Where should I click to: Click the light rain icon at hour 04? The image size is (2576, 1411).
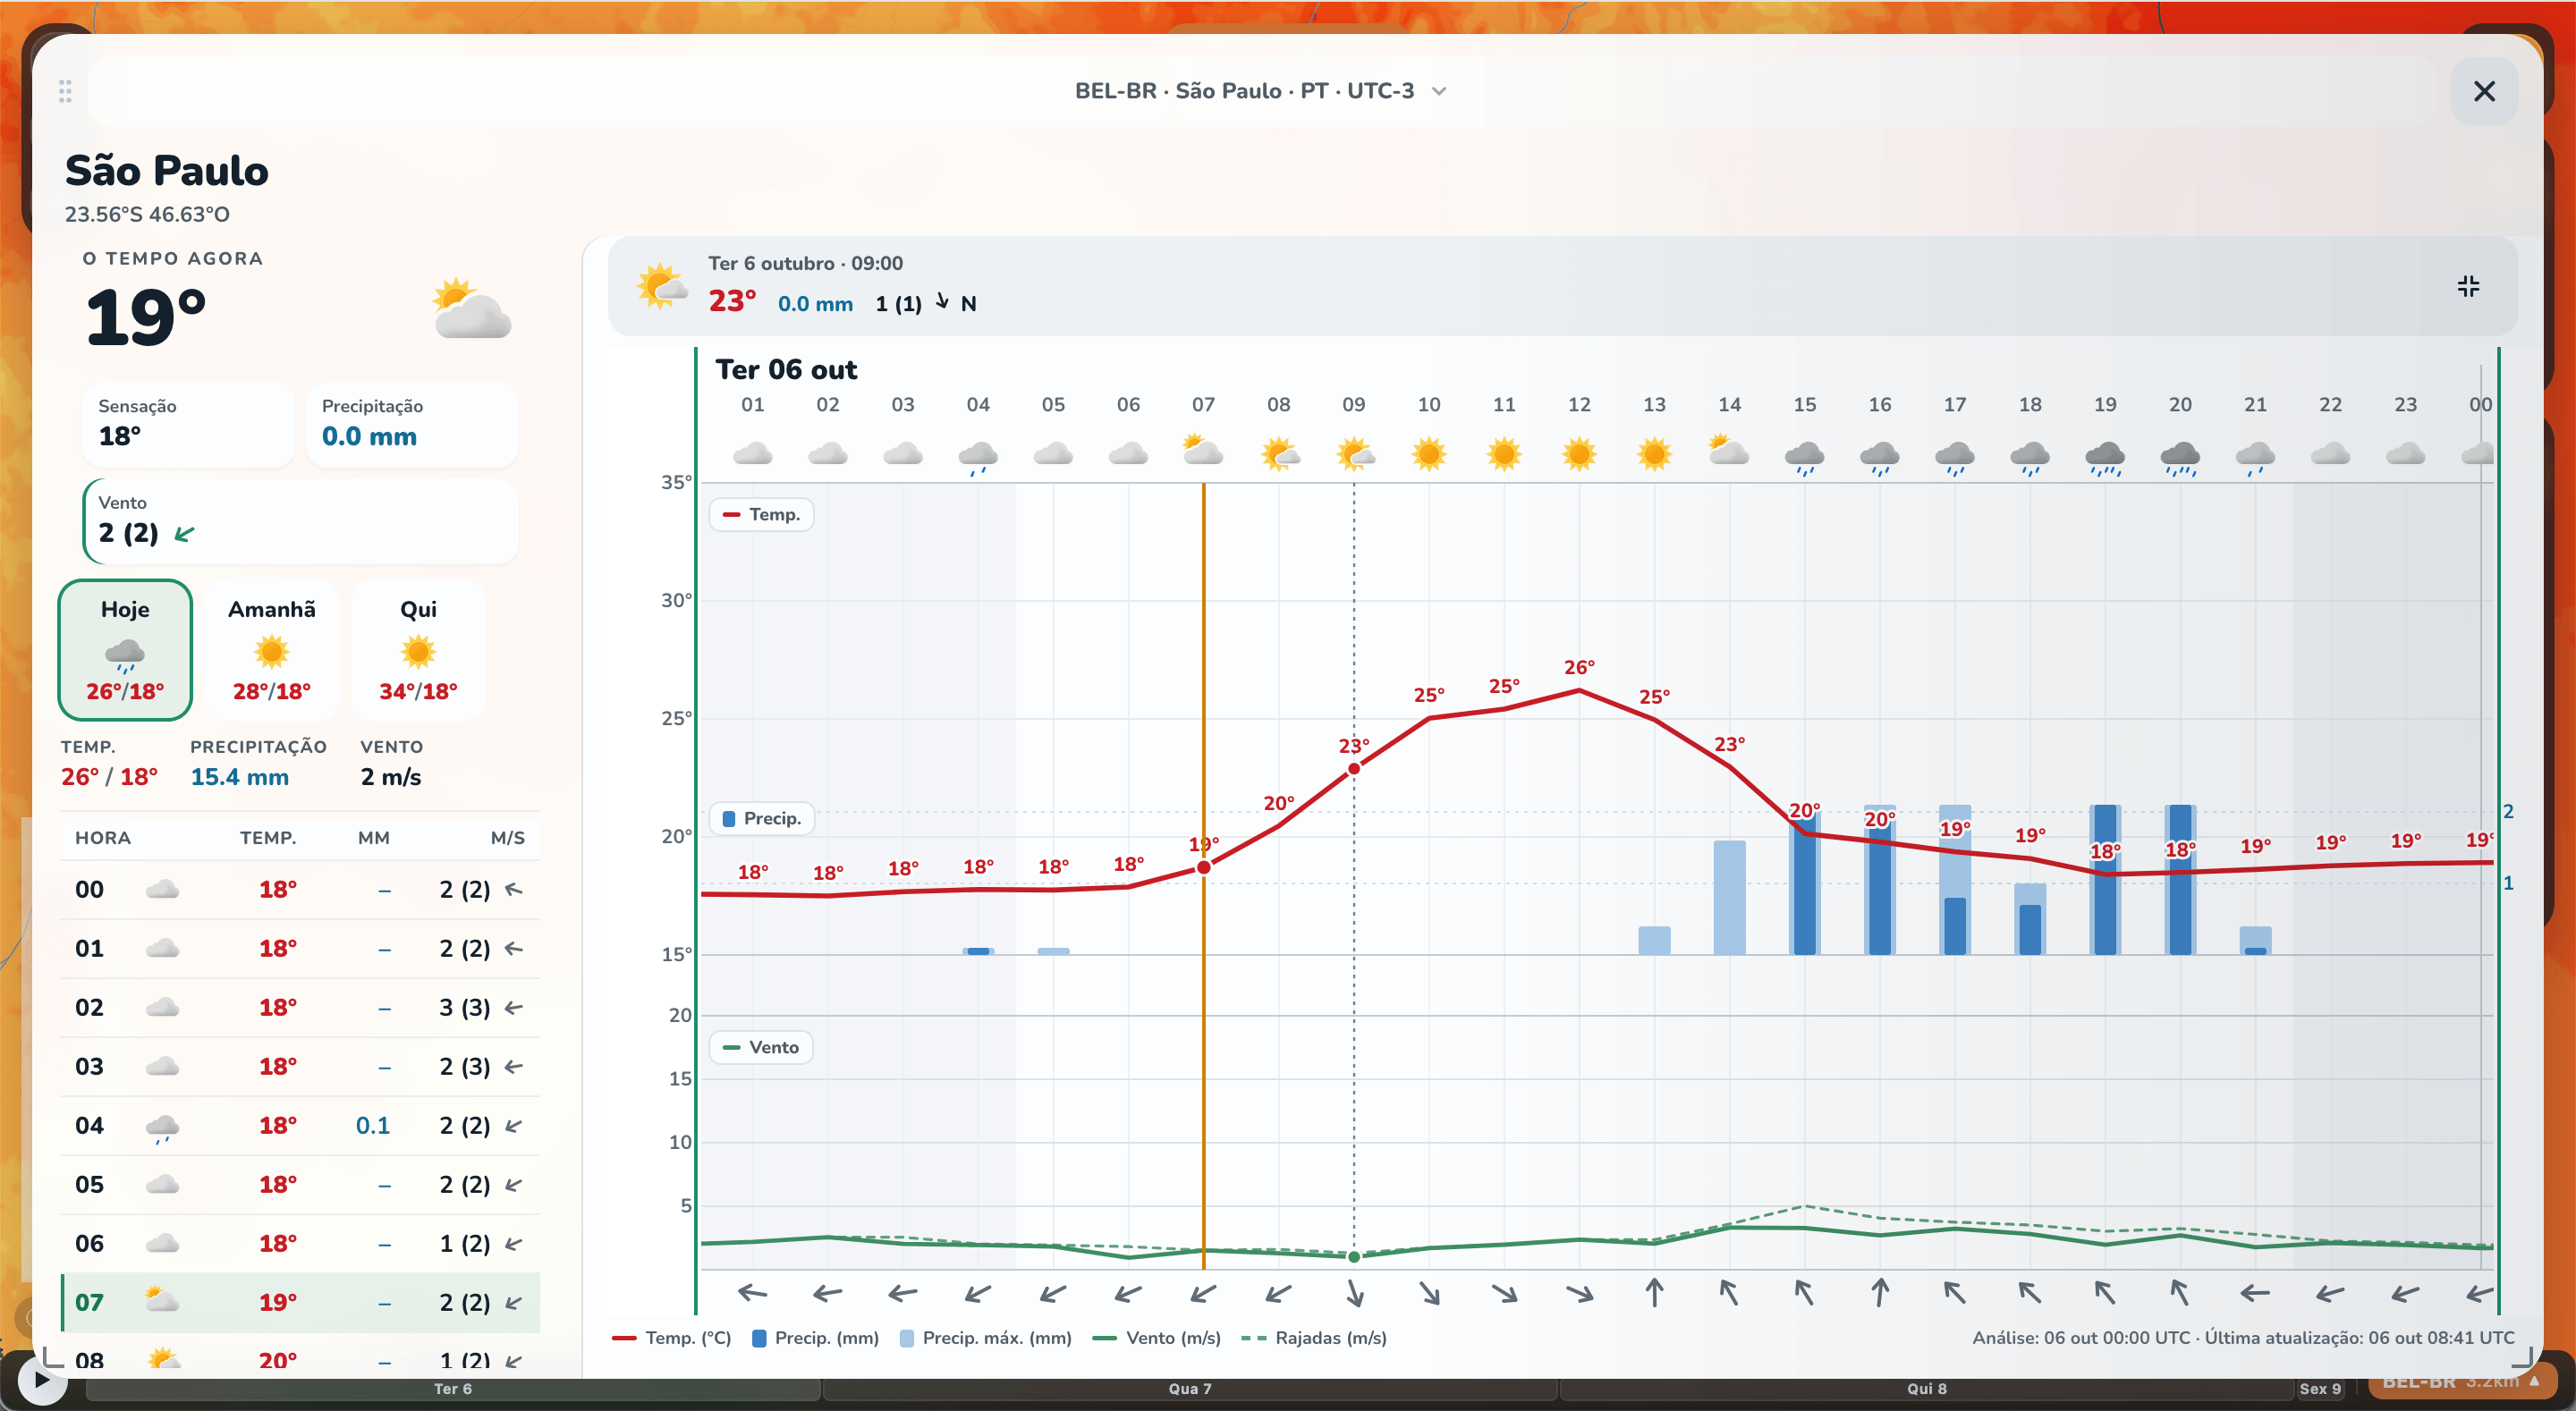pos(977,457)
